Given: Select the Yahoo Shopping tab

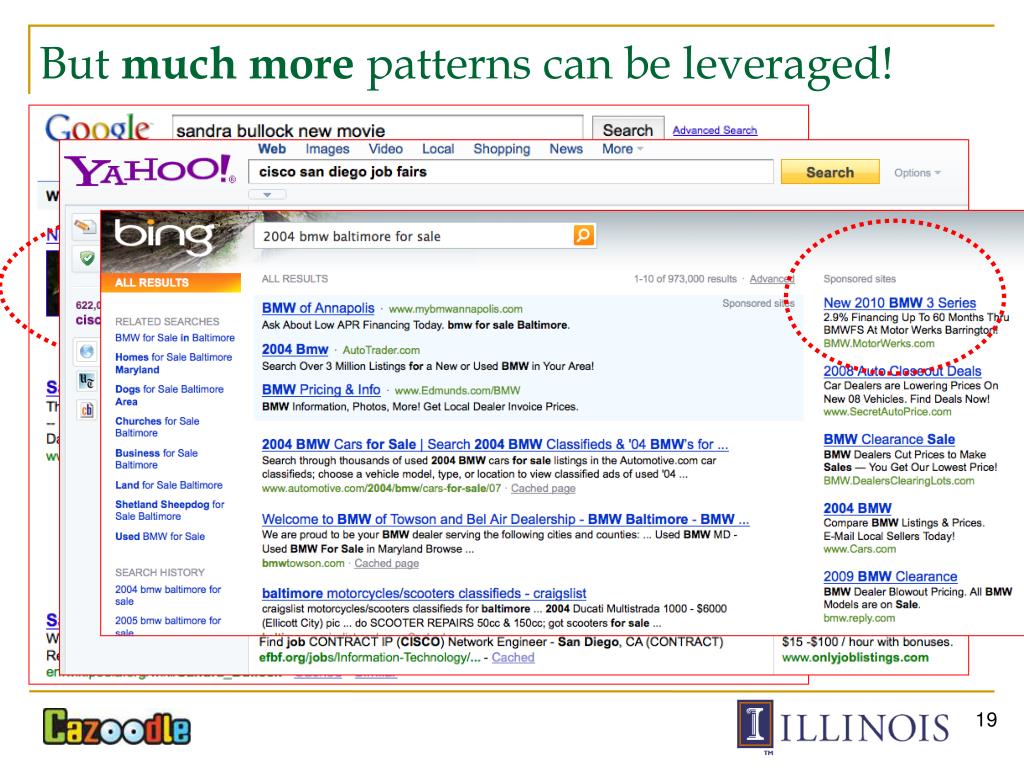Looking at the screenshot, I should pos(502,149).
